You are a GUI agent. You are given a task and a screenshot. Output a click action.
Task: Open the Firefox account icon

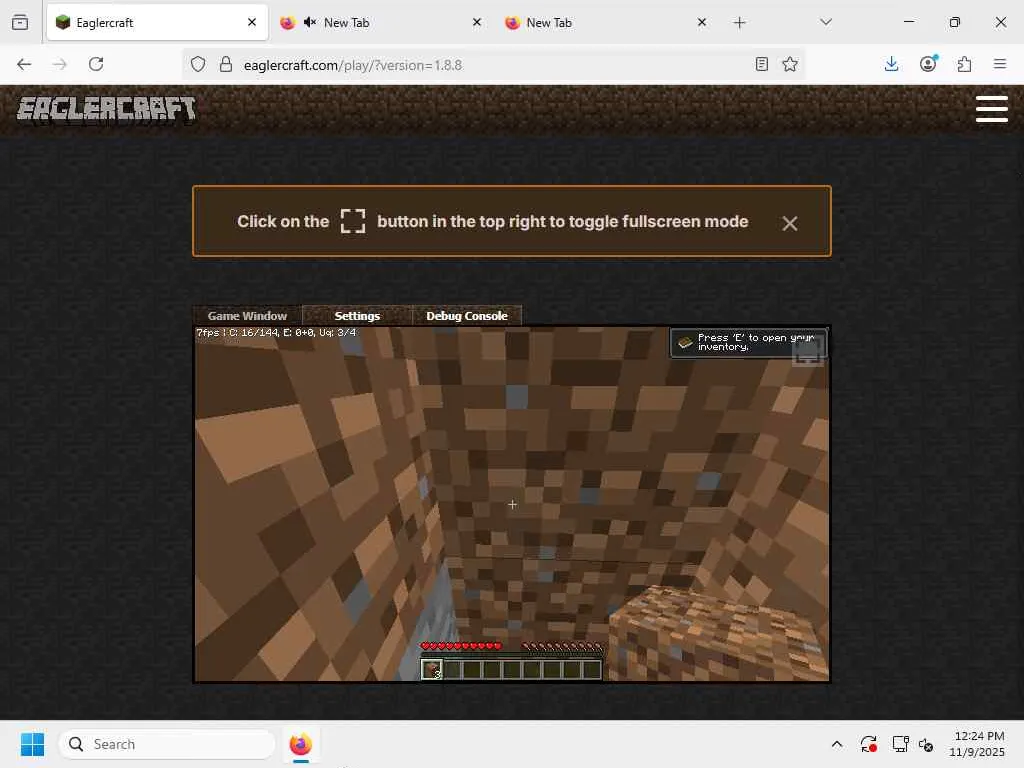pyautogui.click(x=928, y=64)
